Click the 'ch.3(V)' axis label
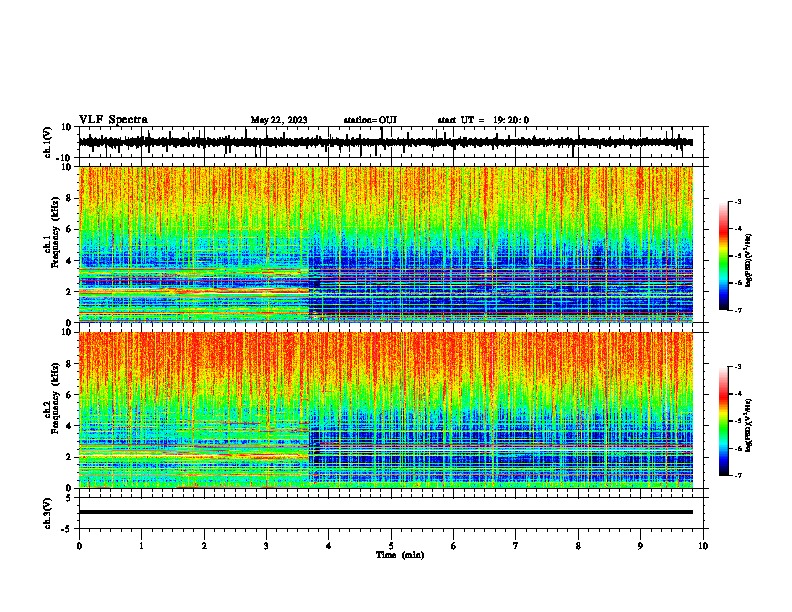 click(48, 513)
